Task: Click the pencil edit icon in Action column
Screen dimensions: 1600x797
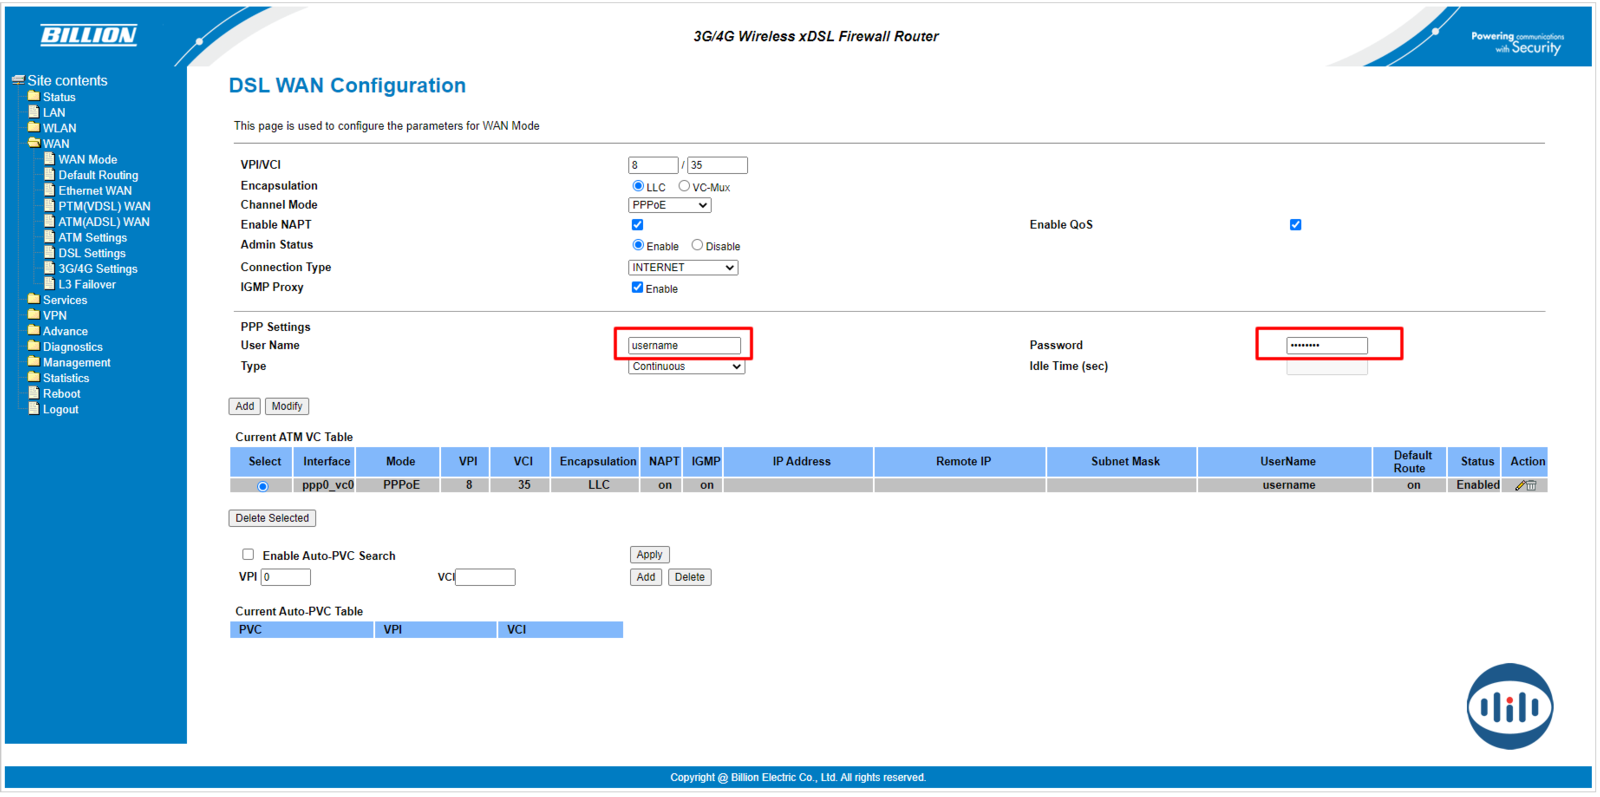Action: click(x=1520, y=486)
